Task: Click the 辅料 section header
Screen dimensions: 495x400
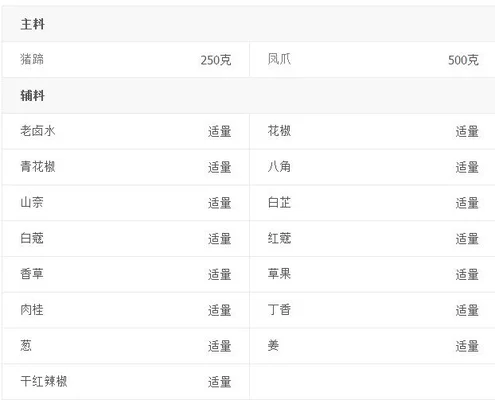Action: tap(32, 96)
